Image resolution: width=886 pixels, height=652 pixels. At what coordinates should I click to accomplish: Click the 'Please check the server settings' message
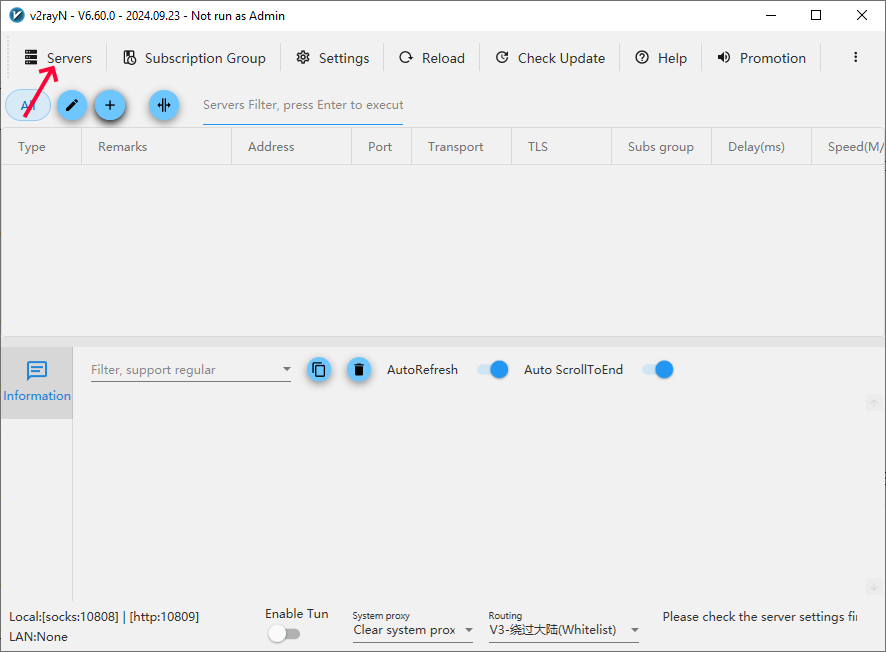[759, 616]
